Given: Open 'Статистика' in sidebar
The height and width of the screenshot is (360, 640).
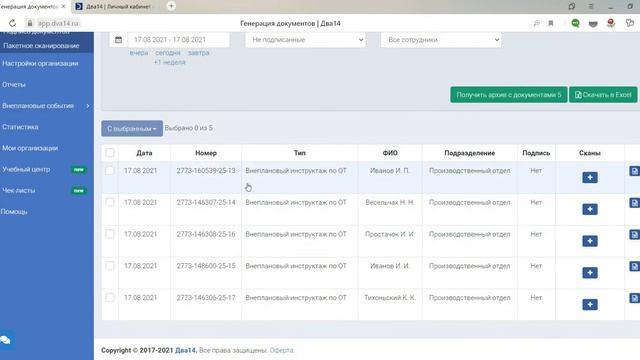Looking at the screenshot, I should (20, 127).
